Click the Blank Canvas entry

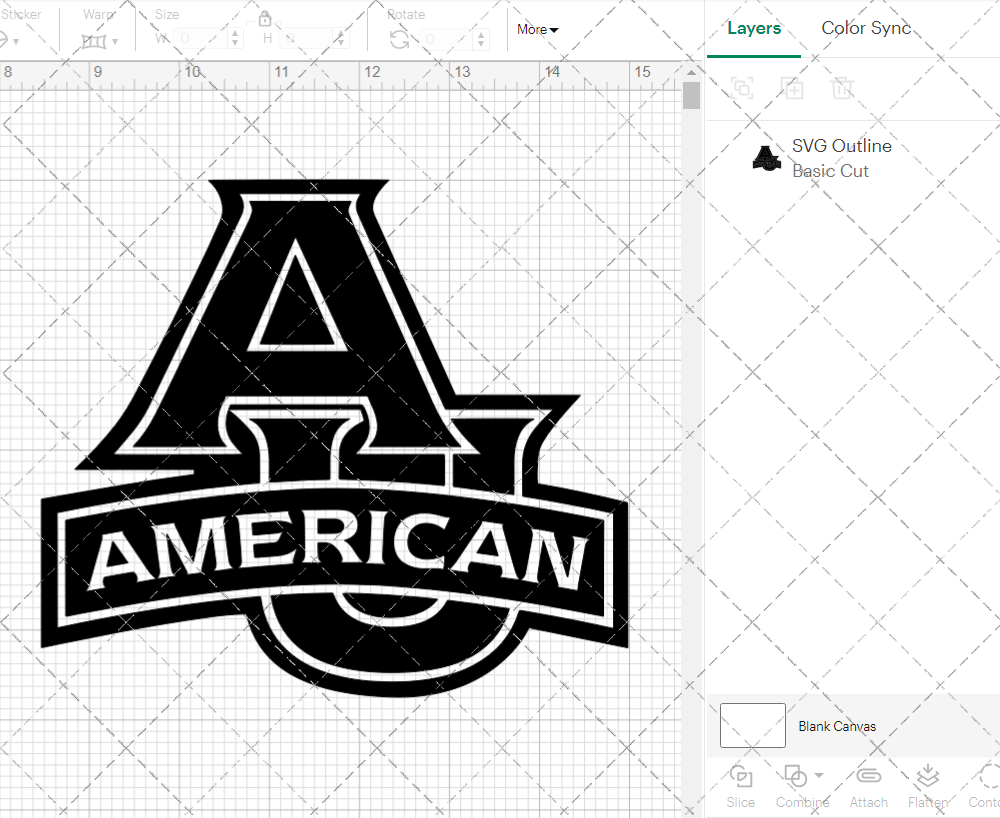[838, 726]
